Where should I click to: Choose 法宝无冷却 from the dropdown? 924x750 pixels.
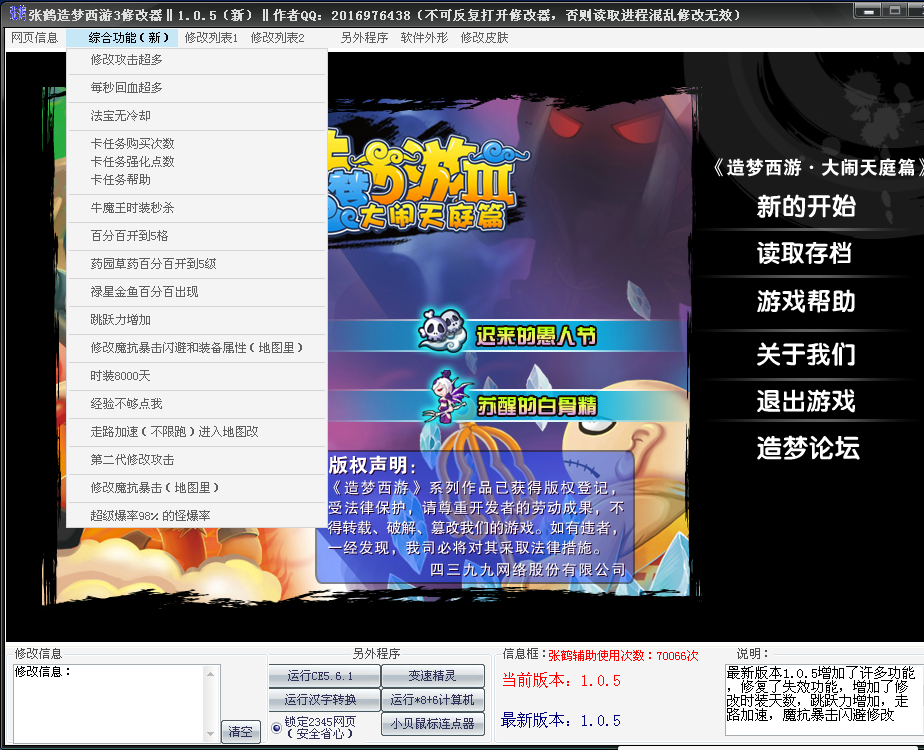point(197,116)
